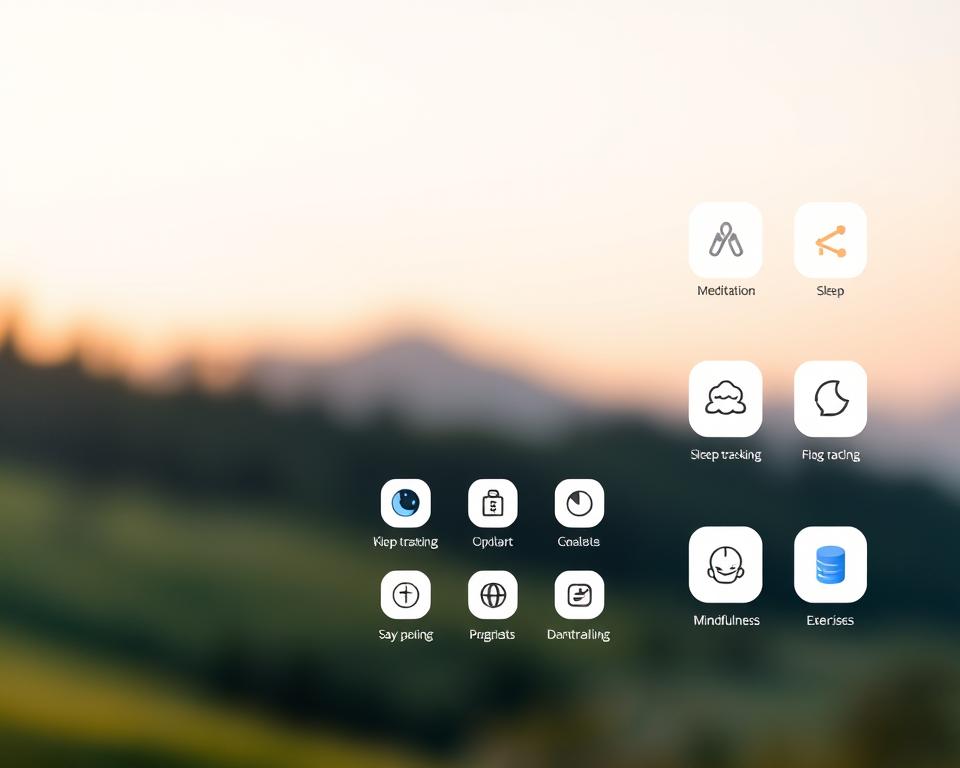The height and width of the screenshot is (768, 960).
Task: Click the Prgriats label text
Action: 492,634
